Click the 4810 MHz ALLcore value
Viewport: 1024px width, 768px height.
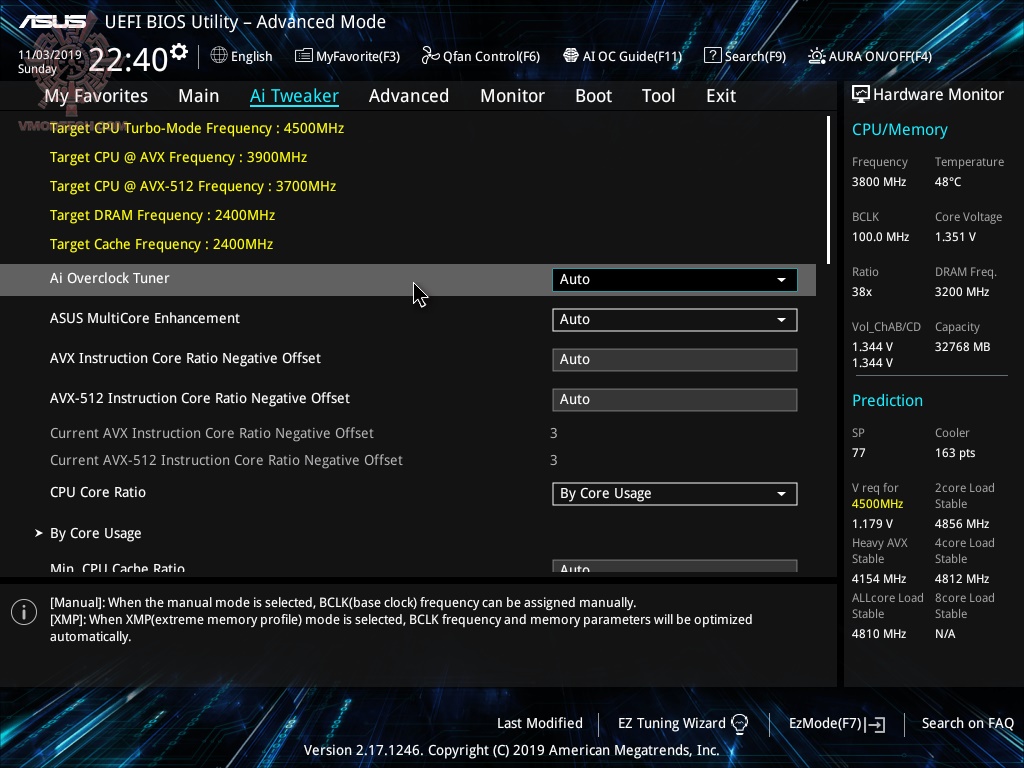tap(878, 633)
